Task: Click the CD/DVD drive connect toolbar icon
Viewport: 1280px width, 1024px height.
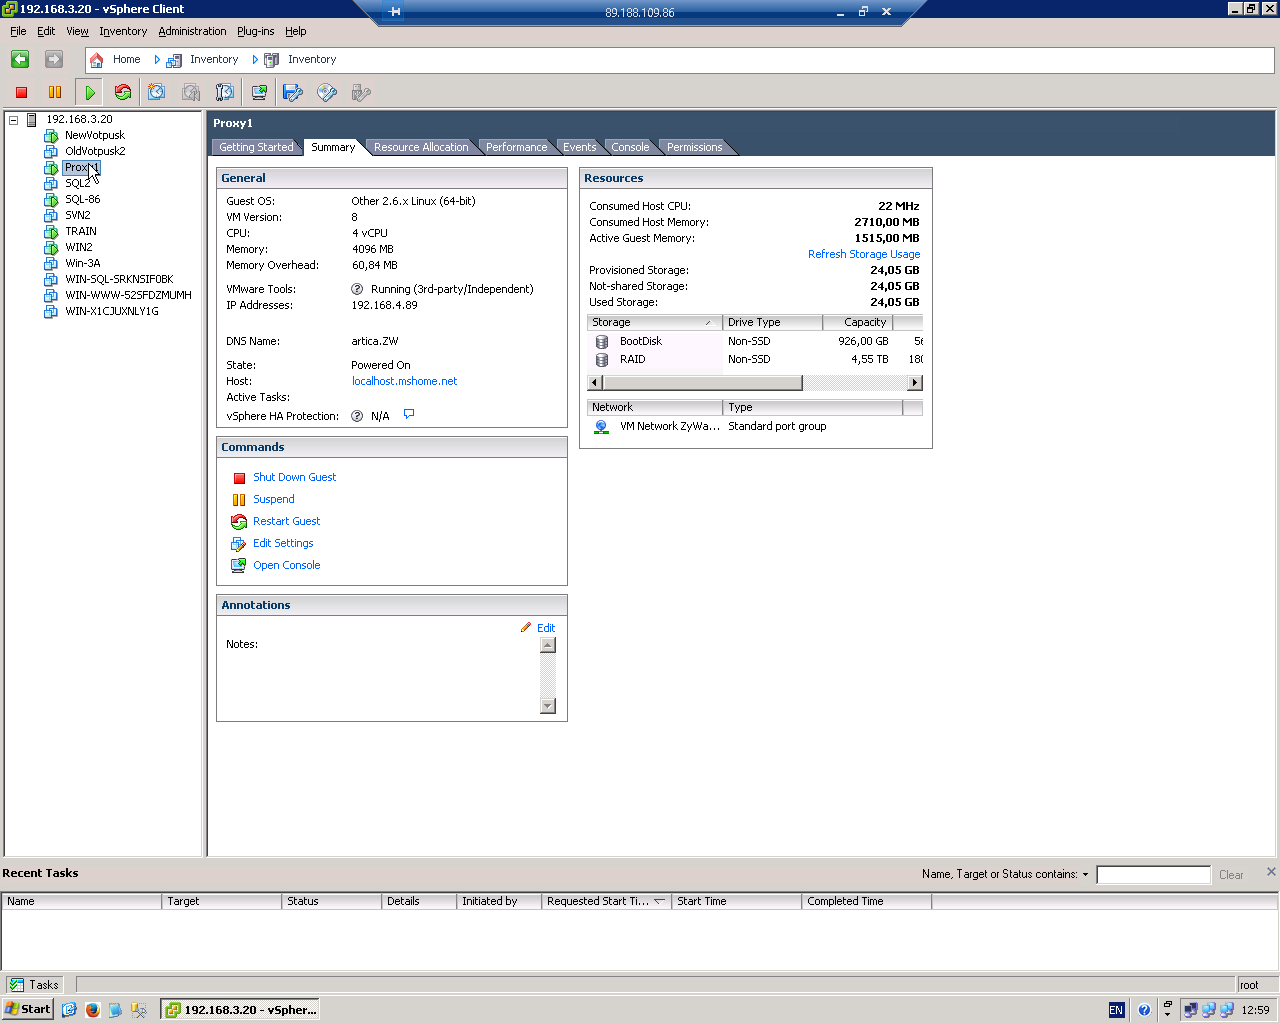Action: click(327, 93)
